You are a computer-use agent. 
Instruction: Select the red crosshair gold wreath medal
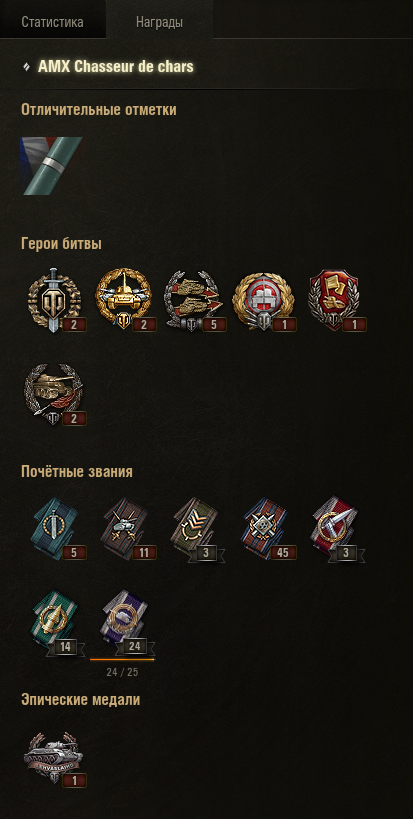264,300
